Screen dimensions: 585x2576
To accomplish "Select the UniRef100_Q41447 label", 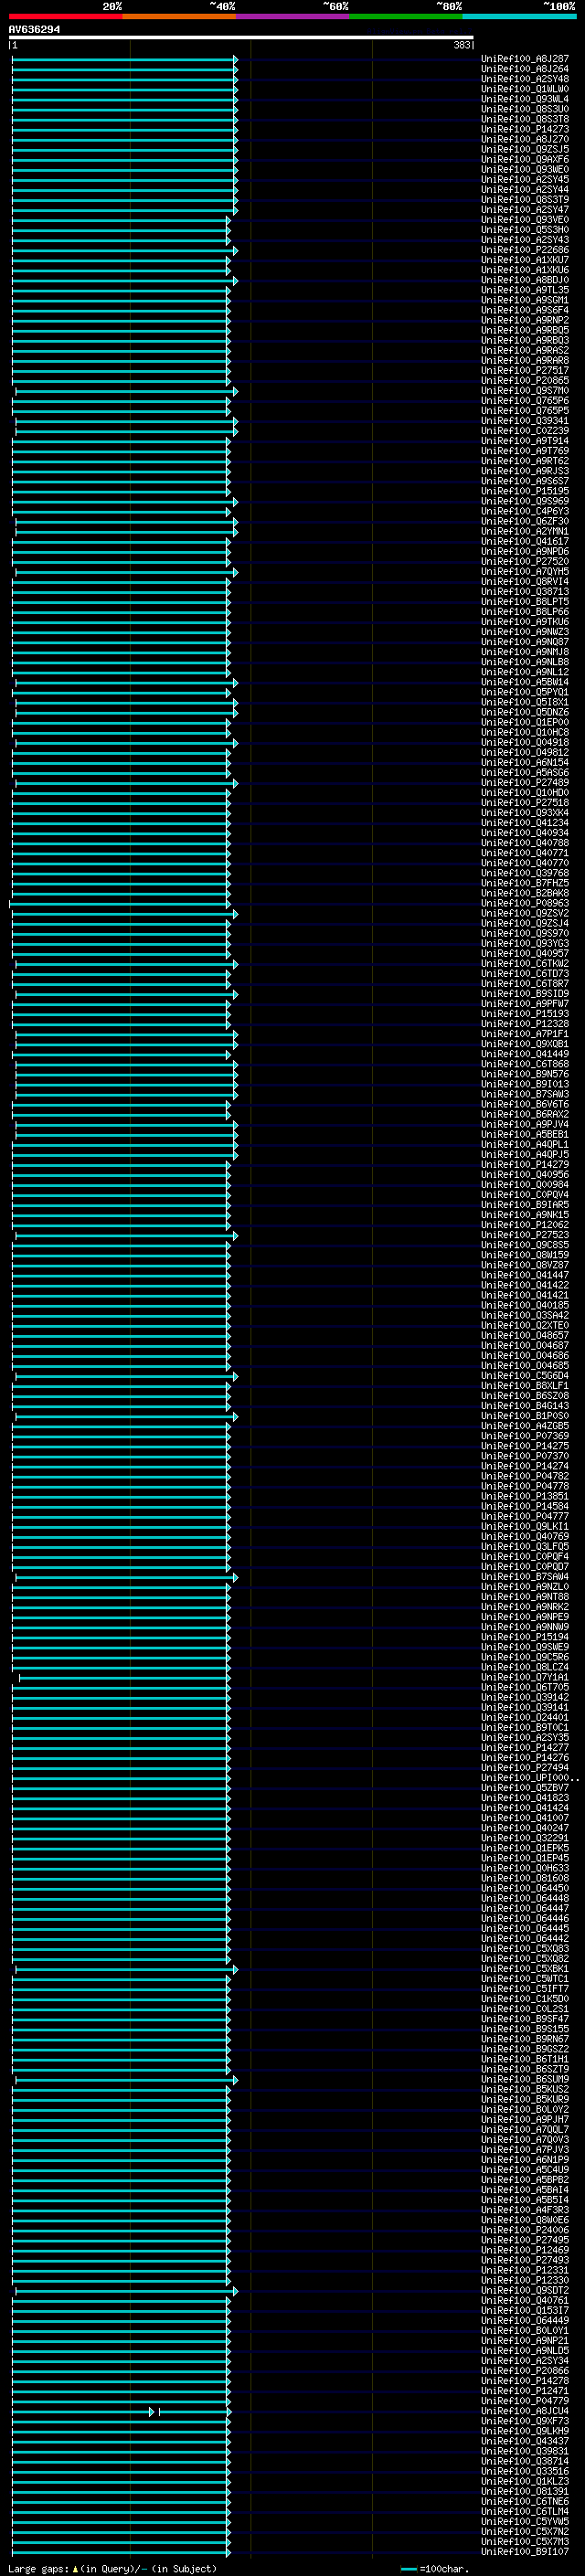I will click(525, 1275).
